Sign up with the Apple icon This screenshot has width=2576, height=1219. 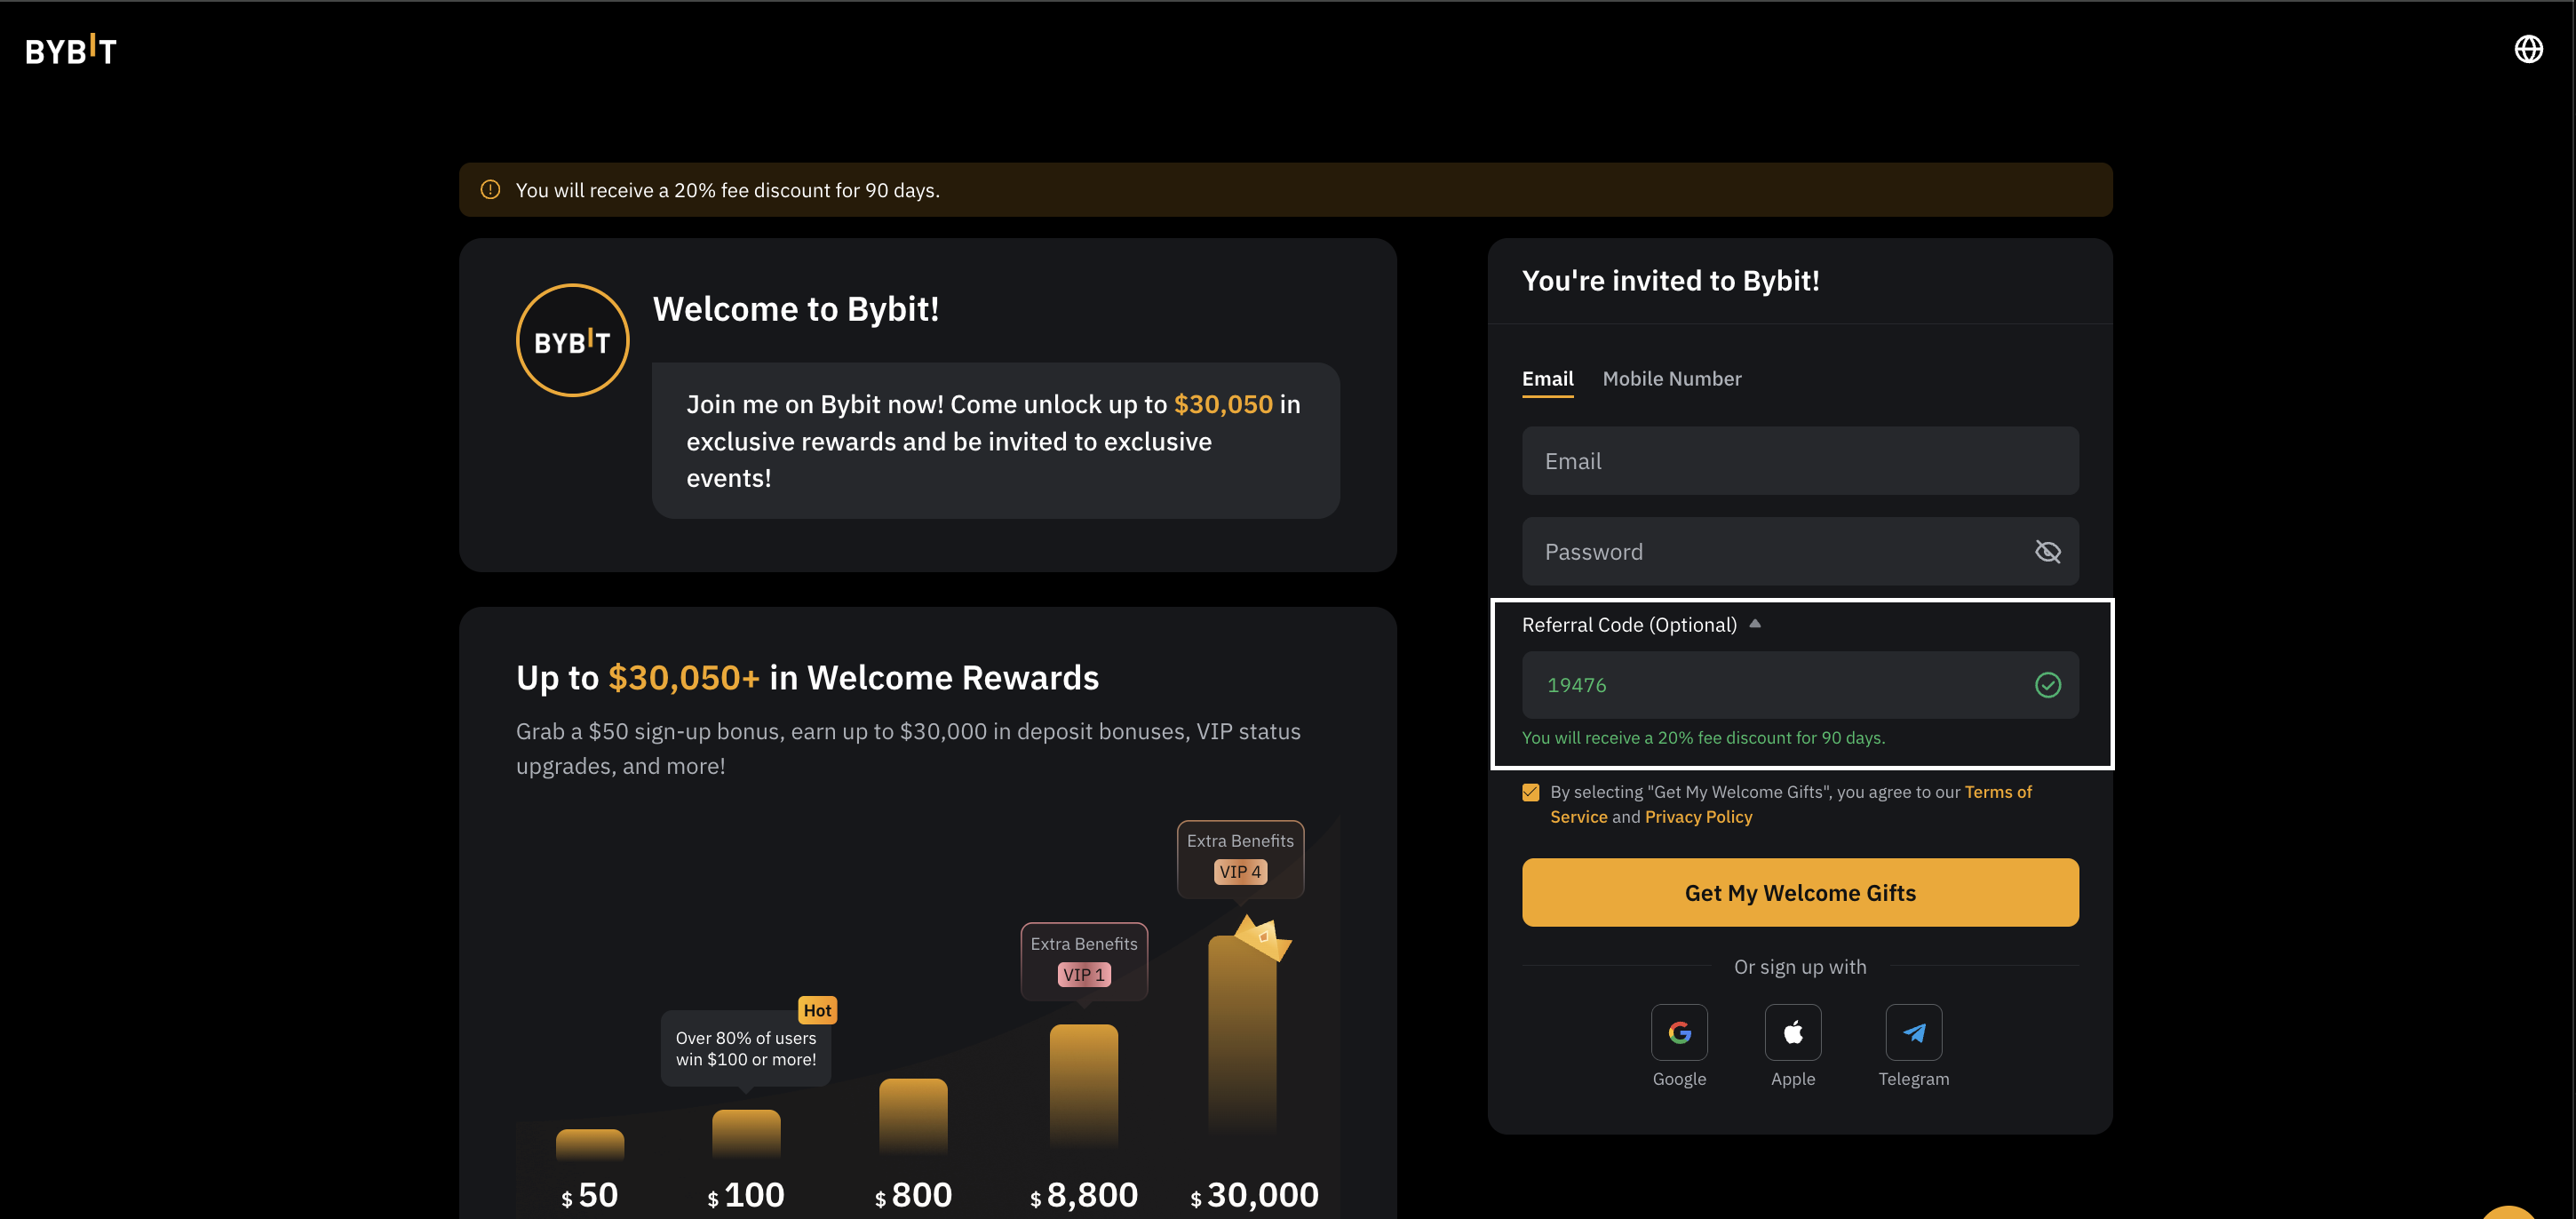(1792, 1032)
